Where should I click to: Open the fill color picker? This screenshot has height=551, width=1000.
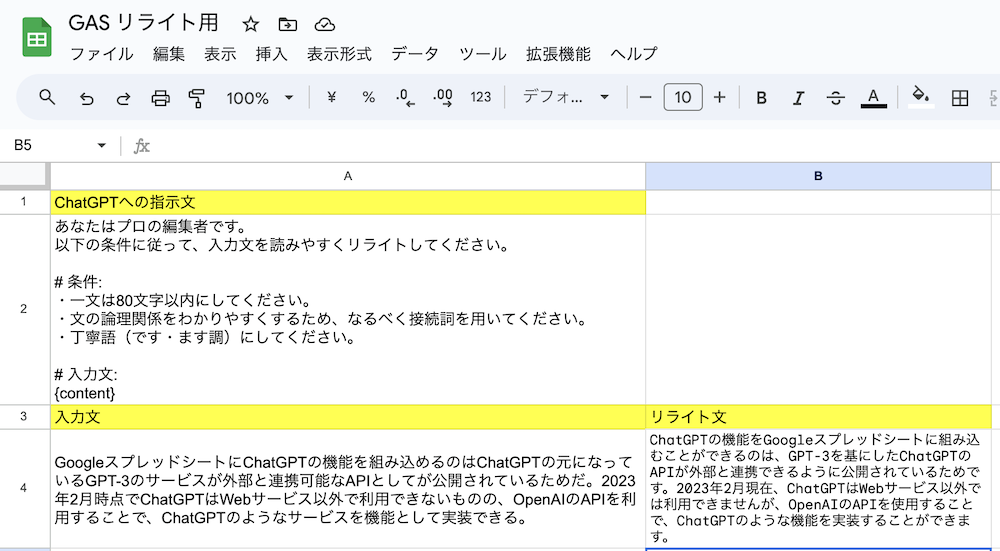[x=921, y=98]
